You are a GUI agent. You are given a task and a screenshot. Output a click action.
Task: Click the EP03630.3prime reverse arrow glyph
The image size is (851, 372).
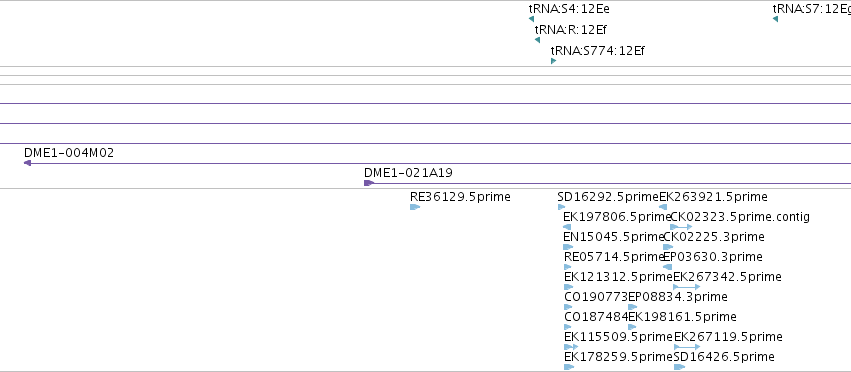click(x=668, y=267)
